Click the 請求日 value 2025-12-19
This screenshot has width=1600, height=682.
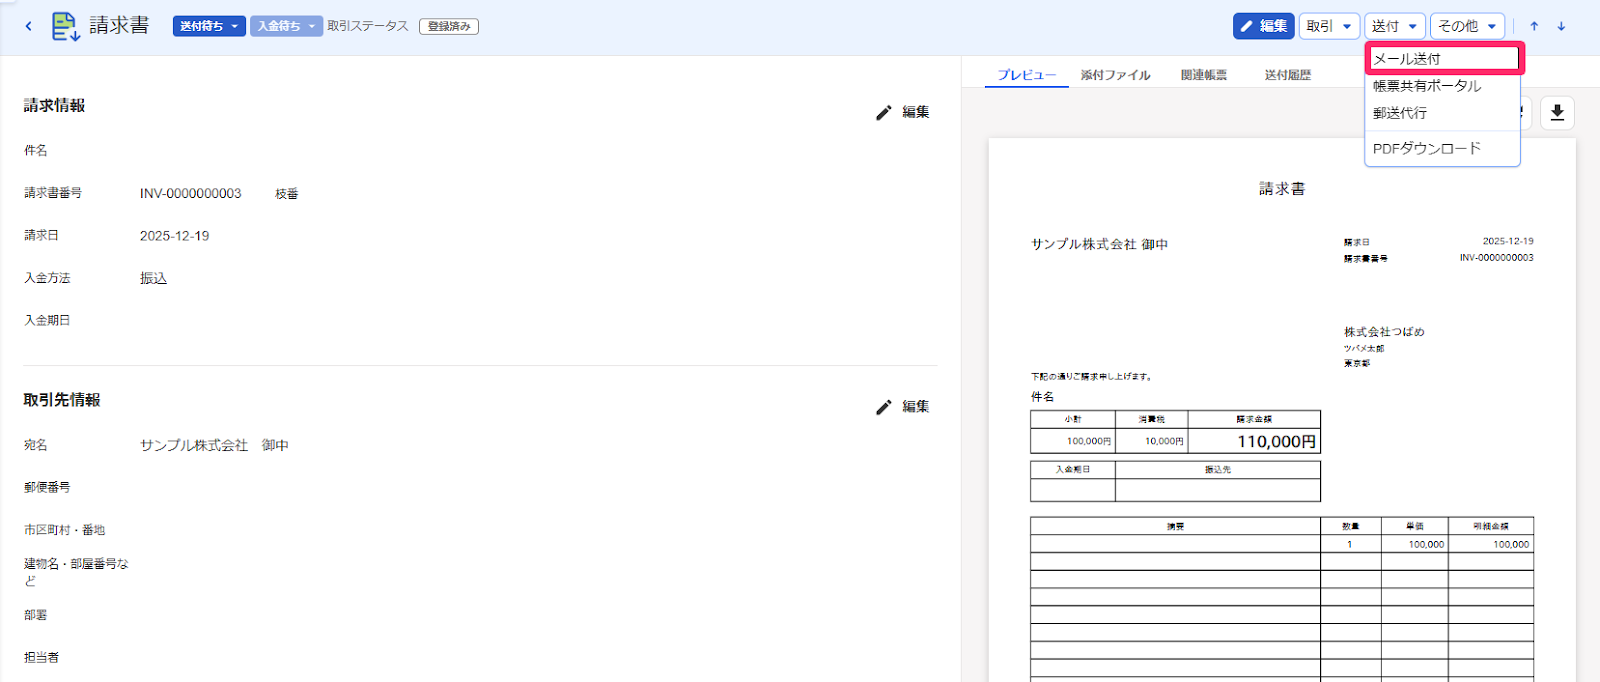point(175,236)
